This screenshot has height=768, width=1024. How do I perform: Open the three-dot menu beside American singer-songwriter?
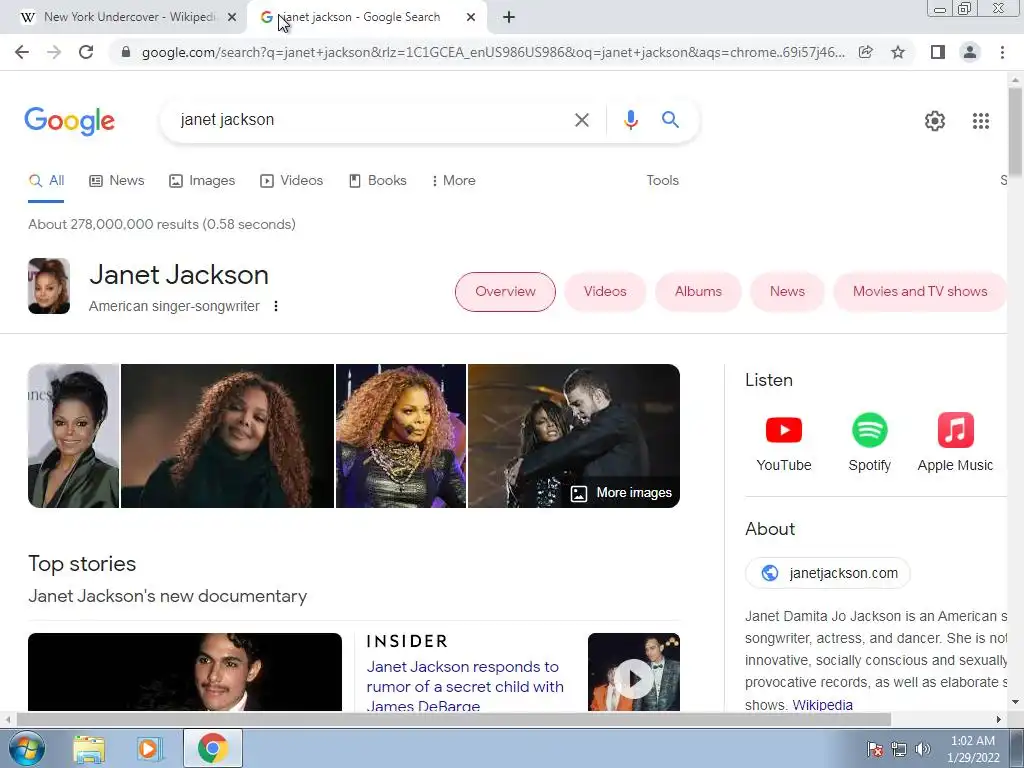coord(276,306)
